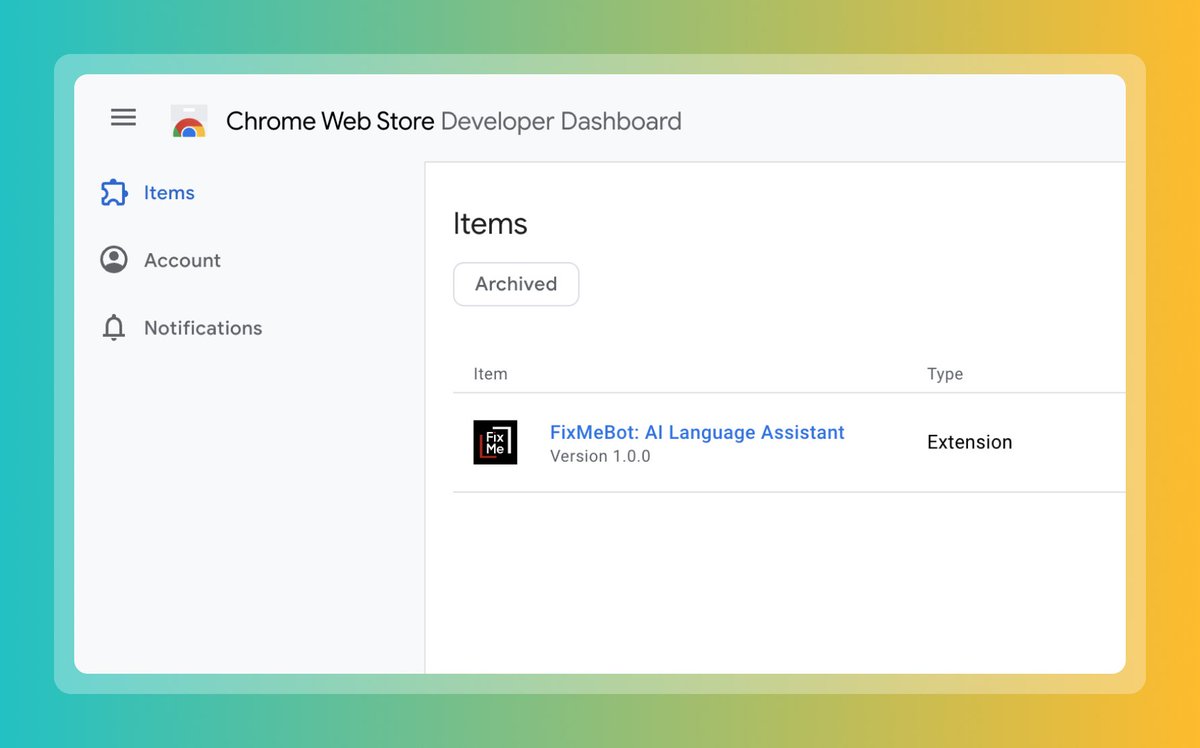
Task: Click the Extension type cell
Action: pos(970,442)
